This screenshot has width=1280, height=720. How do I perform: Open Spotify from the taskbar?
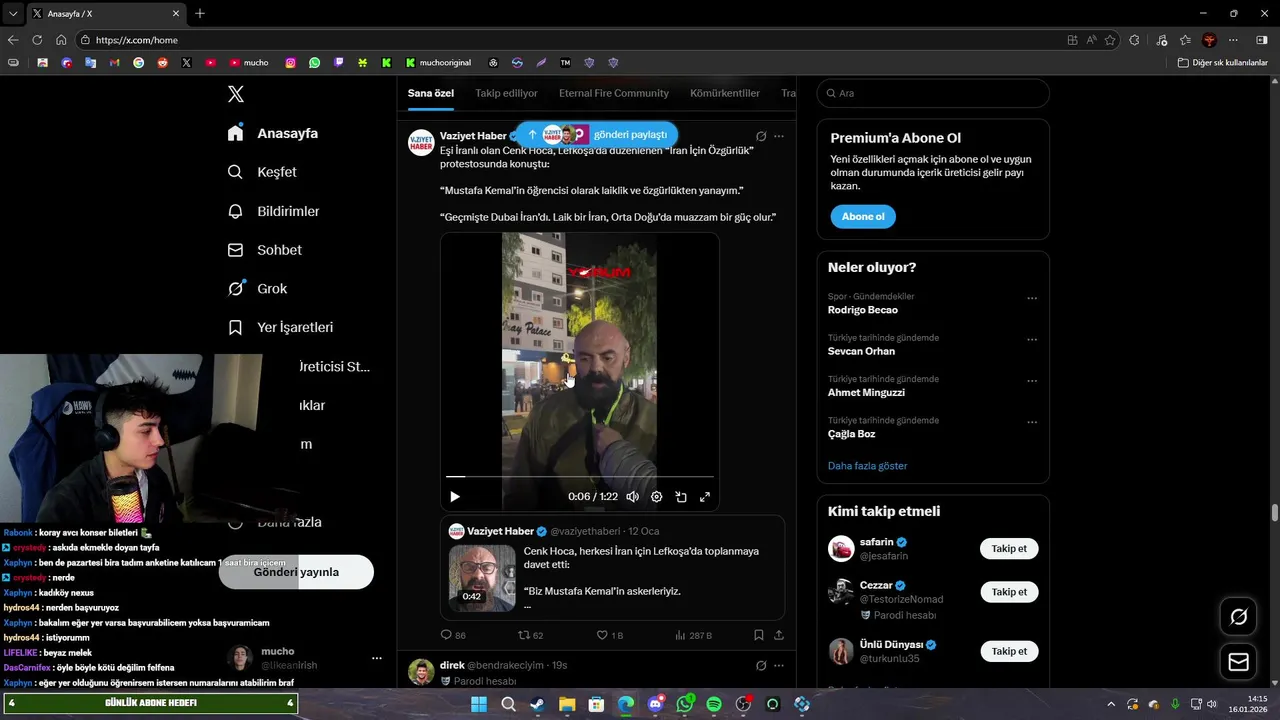coord(714,704)
